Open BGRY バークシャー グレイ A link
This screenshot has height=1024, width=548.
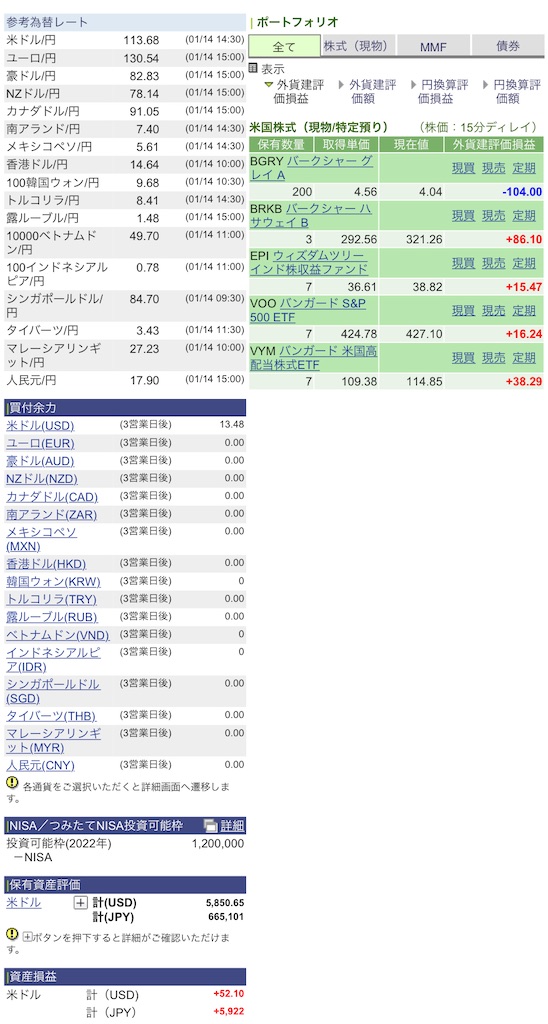312,167
